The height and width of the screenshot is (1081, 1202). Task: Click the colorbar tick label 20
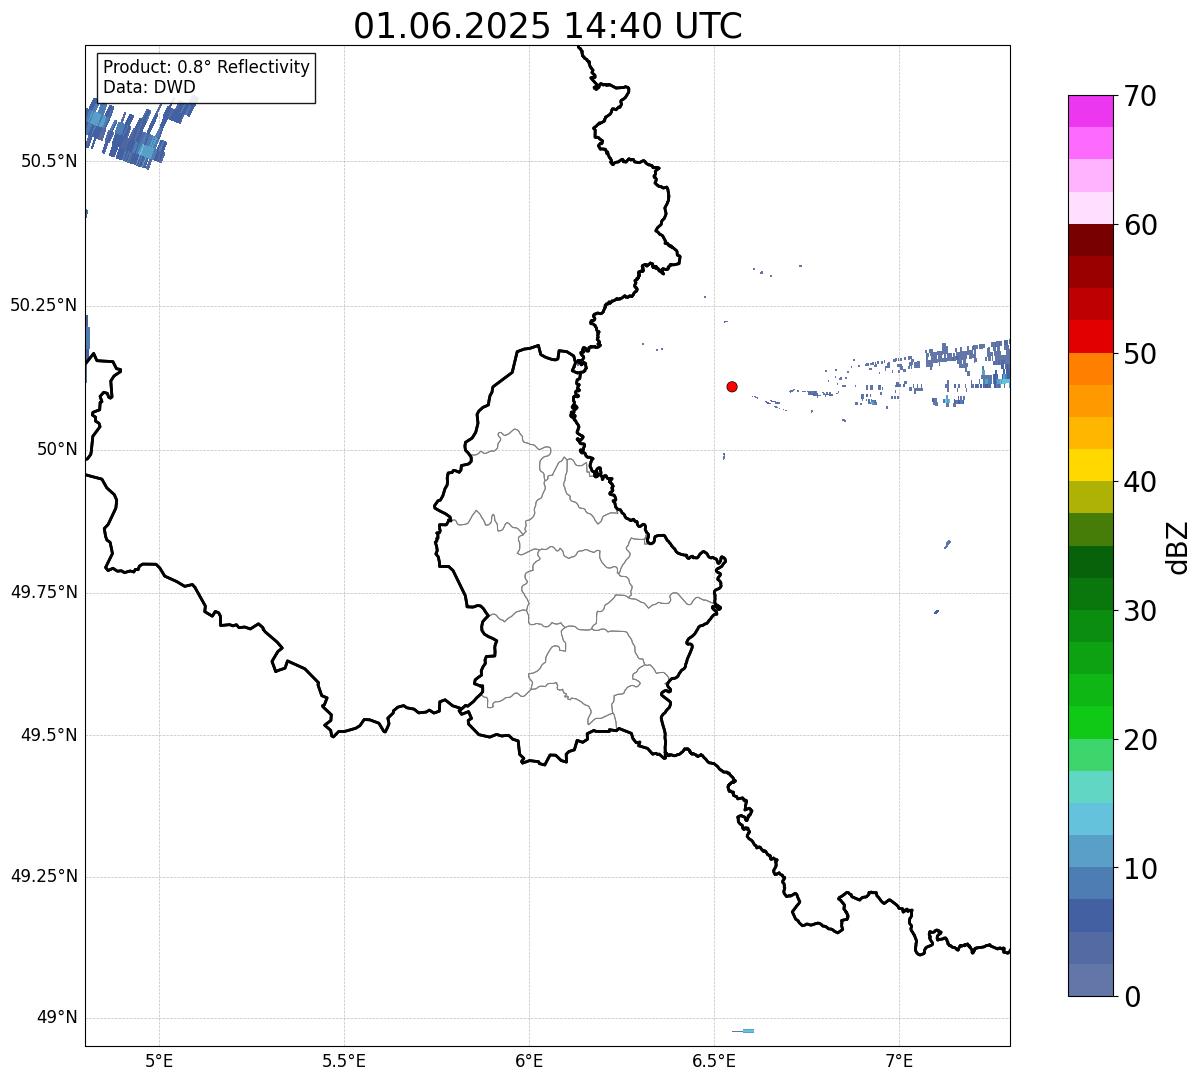pyautogui.click(x=1141, y=740)
